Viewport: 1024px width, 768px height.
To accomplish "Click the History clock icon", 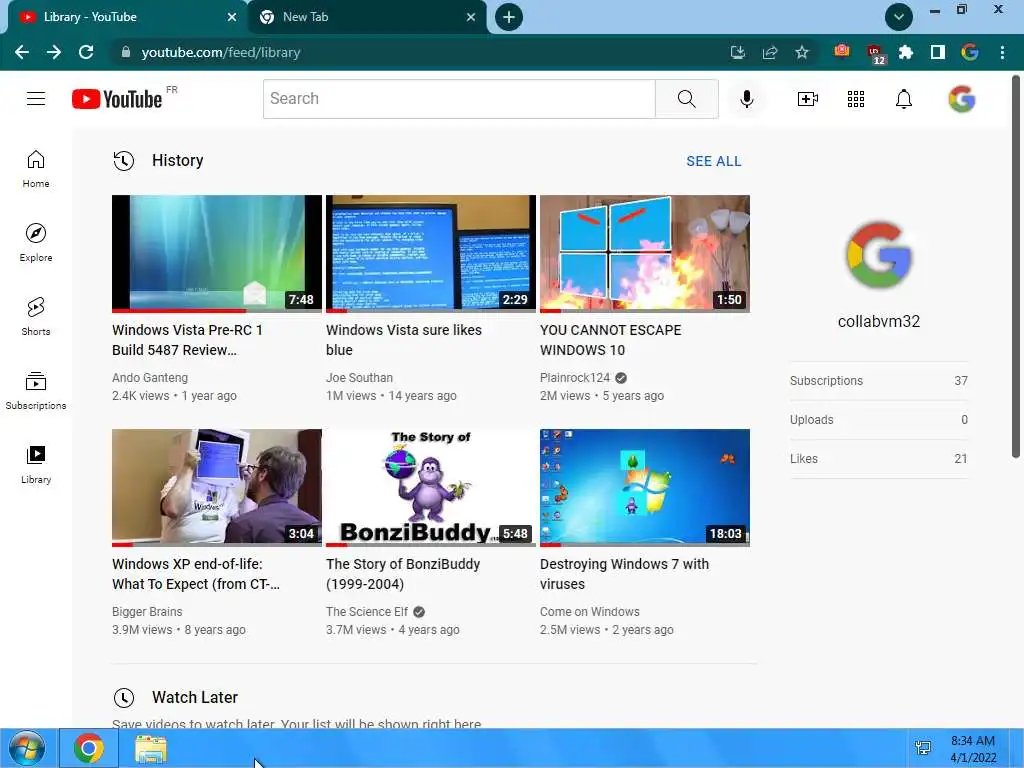I will (x=123, y=161).
